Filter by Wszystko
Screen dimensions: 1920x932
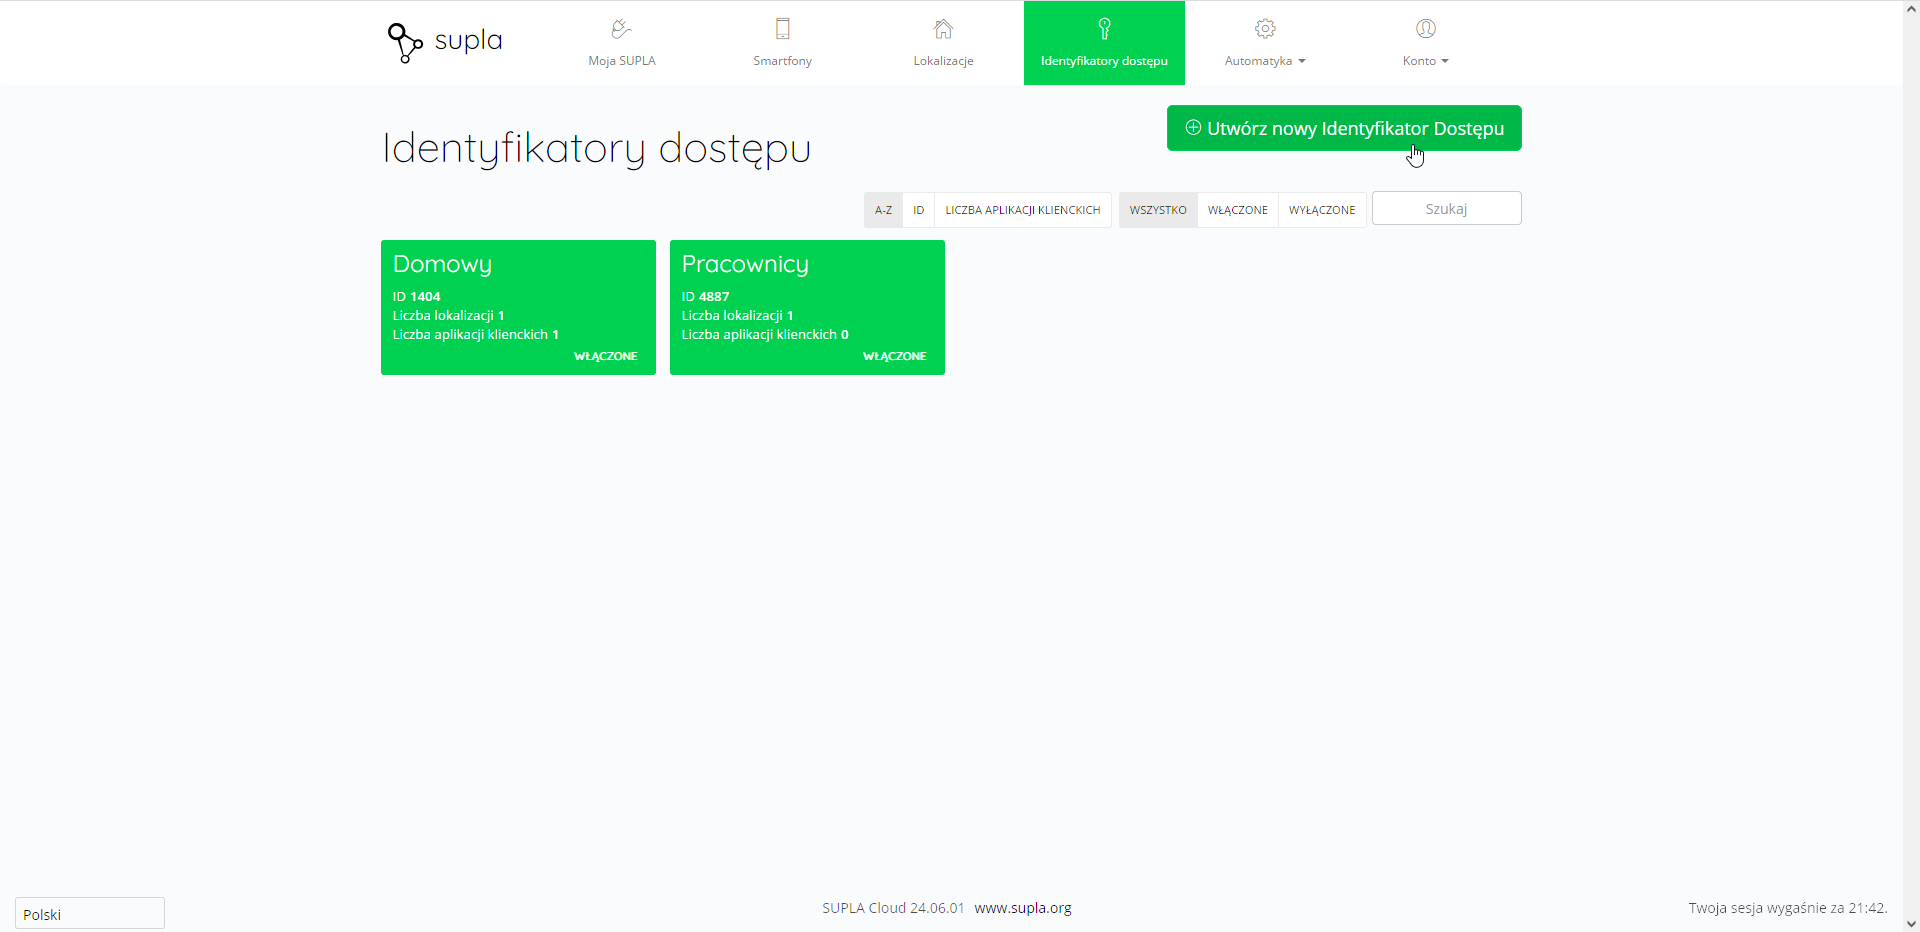(x=1158, y=210)
